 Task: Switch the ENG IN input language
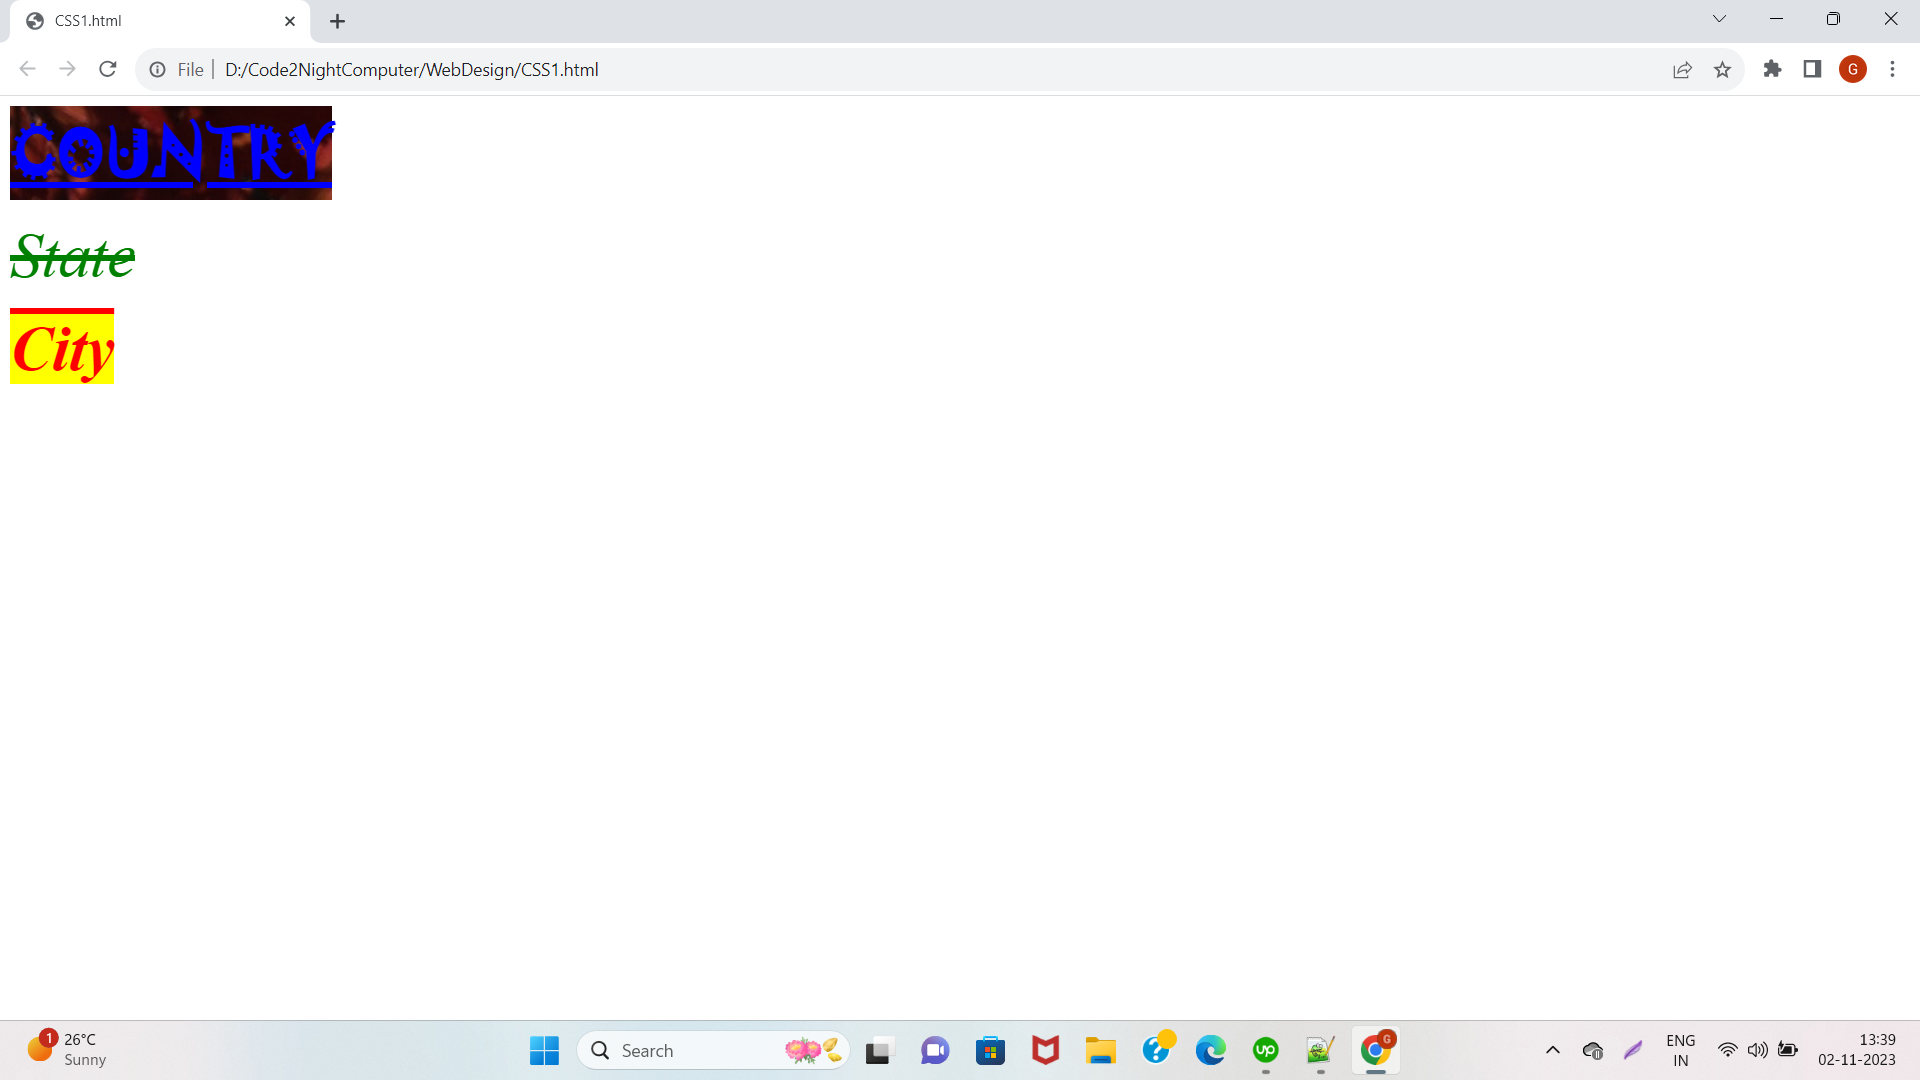click(1681, 1050)
